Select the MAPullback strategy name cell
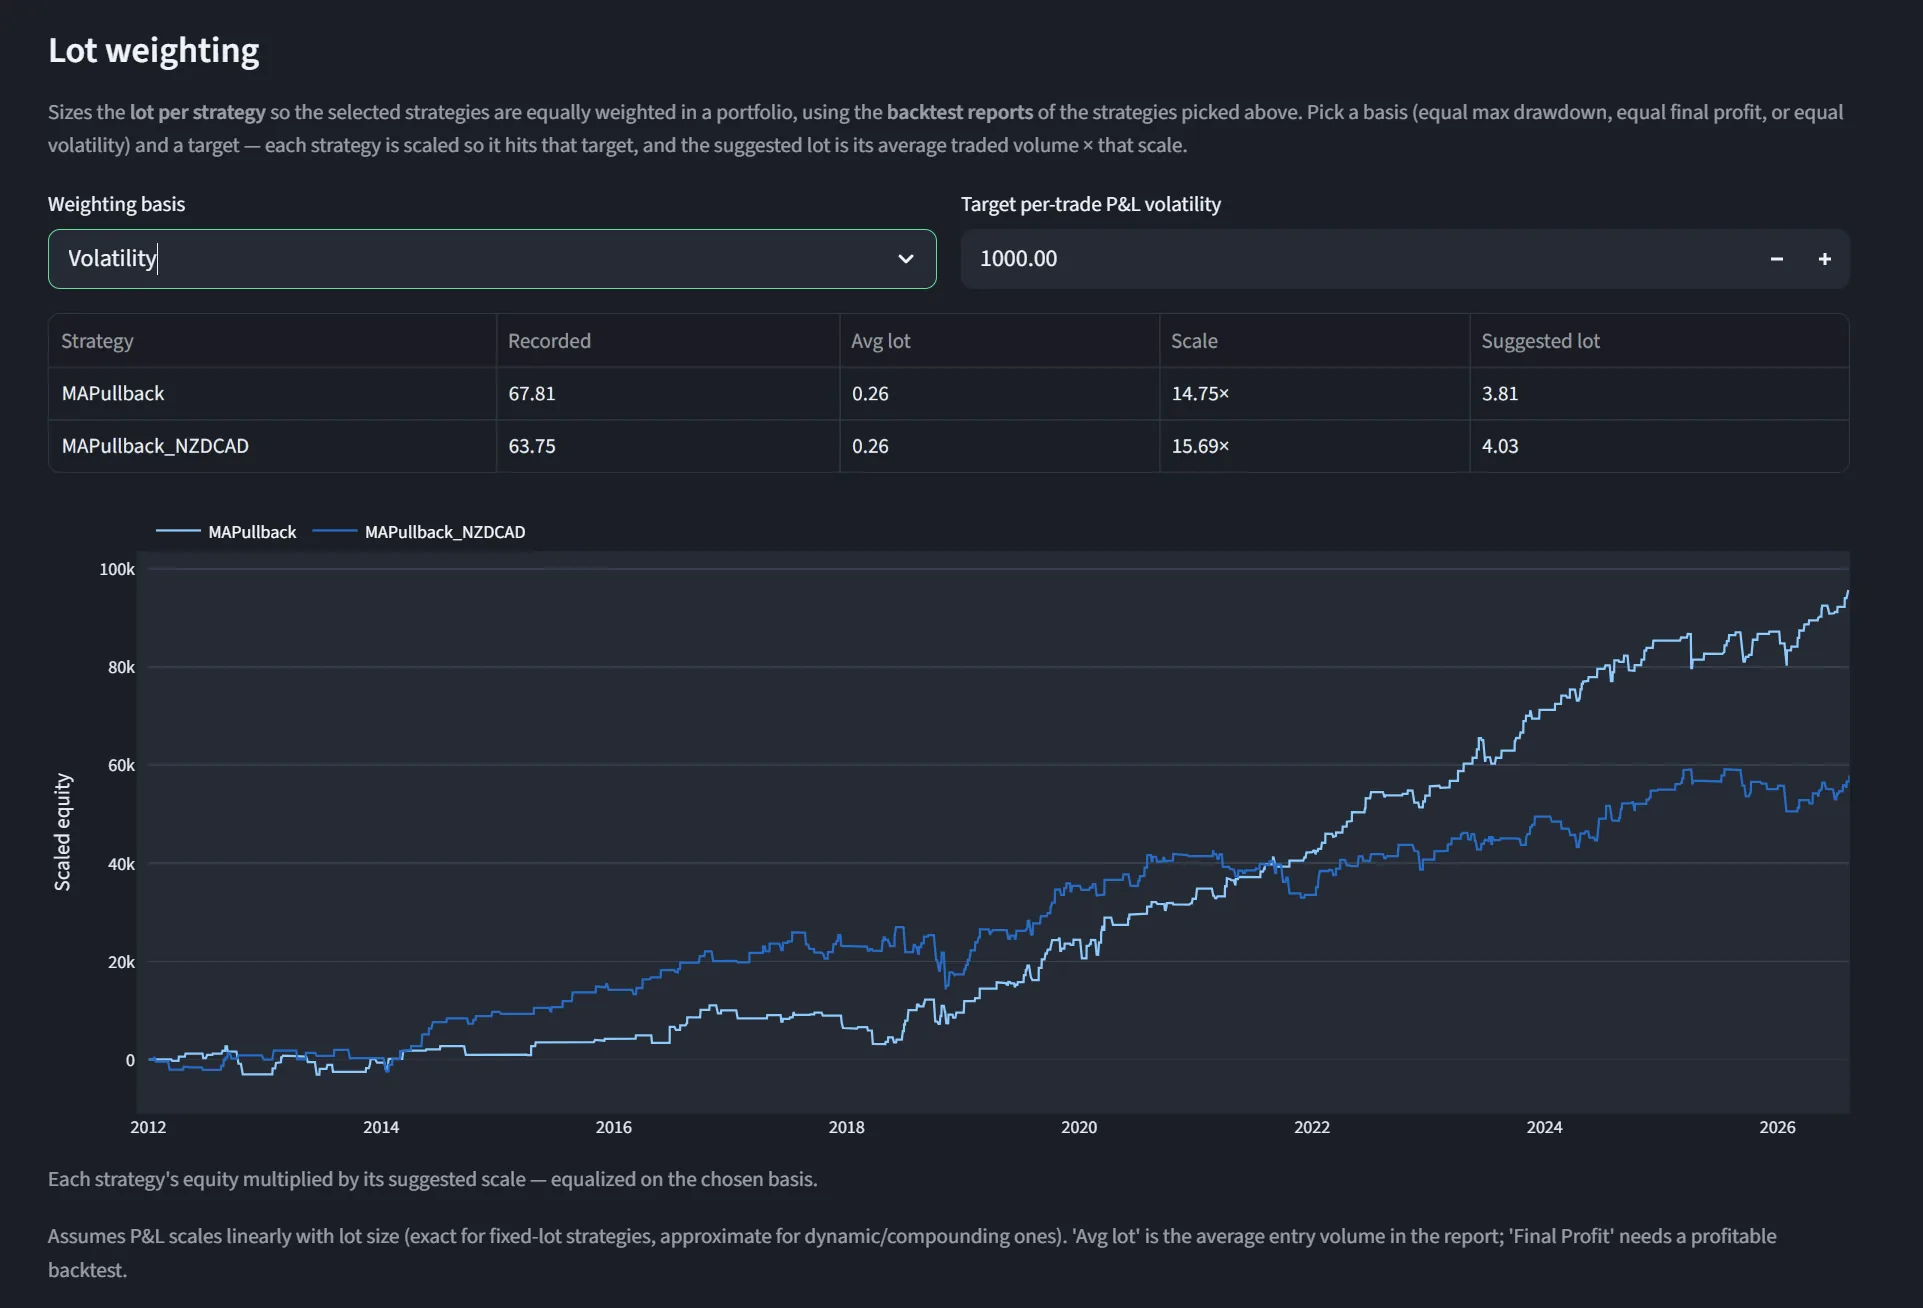 point(272,394)
